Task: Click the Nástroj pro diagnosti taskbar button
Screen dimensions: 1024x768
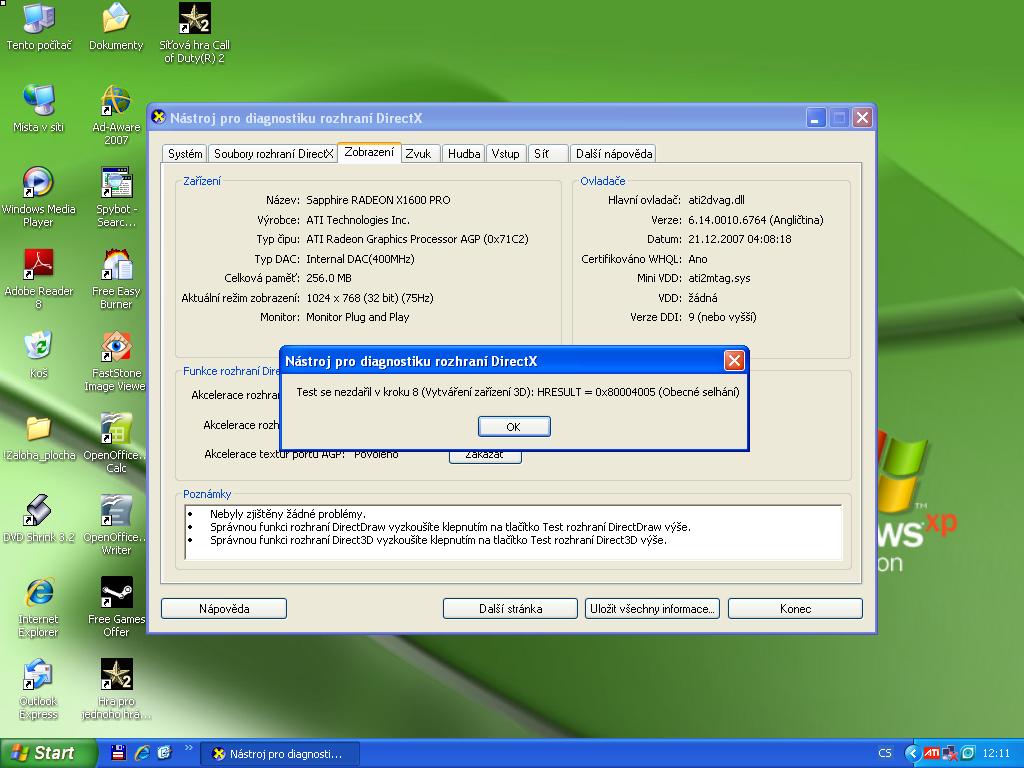Action: point(280,754)
